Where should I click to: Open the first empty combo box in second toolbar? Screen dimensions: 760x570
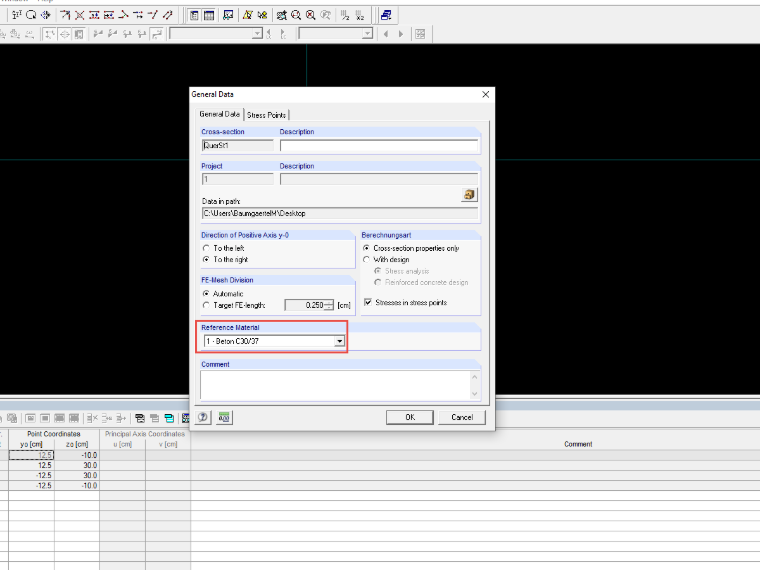(x=216, y=34)
